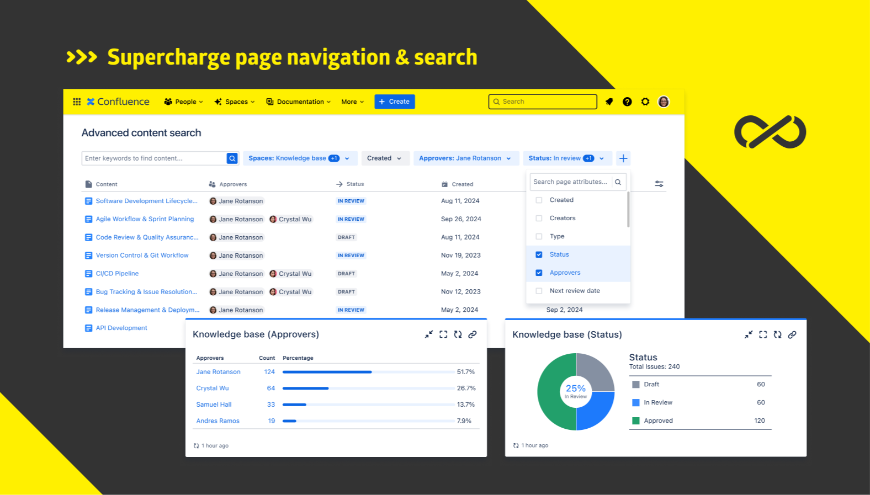Viewport: 870px width, 495px height.
Task: Click Jane Rotanson avatar in CI/CD Pipeline row
Action: [213, 274]
